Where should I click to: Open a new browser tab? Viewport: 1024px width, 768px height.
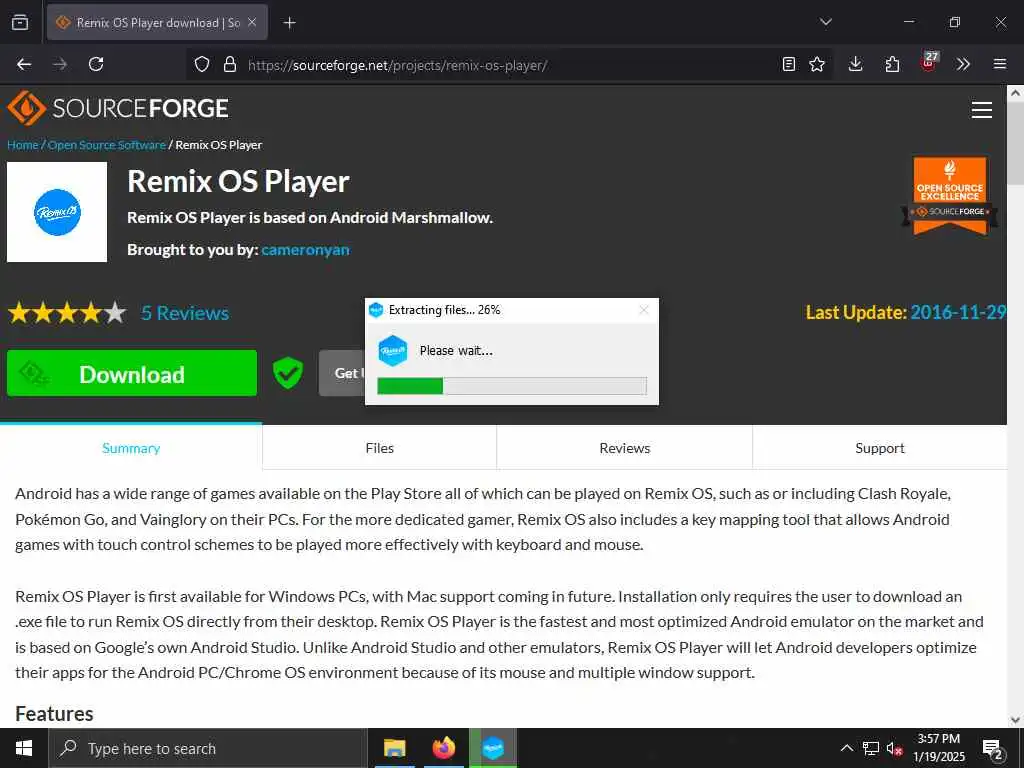point(289,23)
